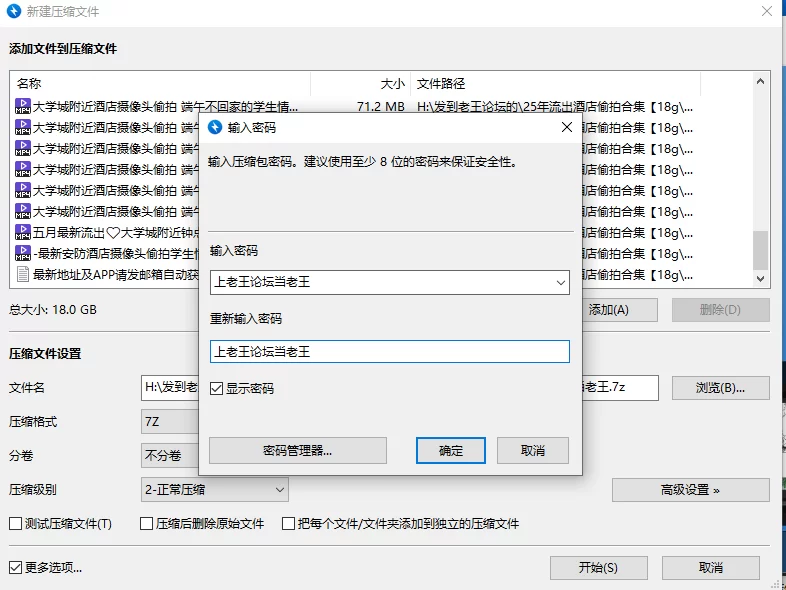This screenshot has height=590, width=786.
Task: Focus the 输入密码 password combo box
Action: tap(389, 283)
